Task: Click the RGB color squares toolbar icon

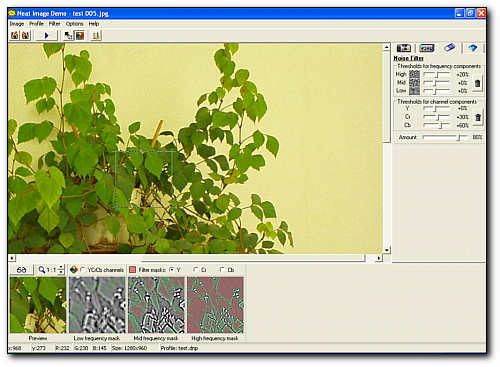Action: click(x=80, y=35)
